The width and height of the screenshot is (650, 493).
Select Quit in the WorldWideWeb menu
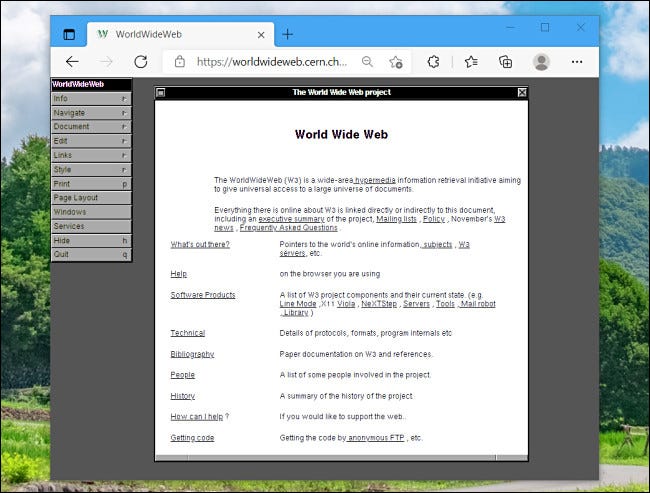coord(91,255)
